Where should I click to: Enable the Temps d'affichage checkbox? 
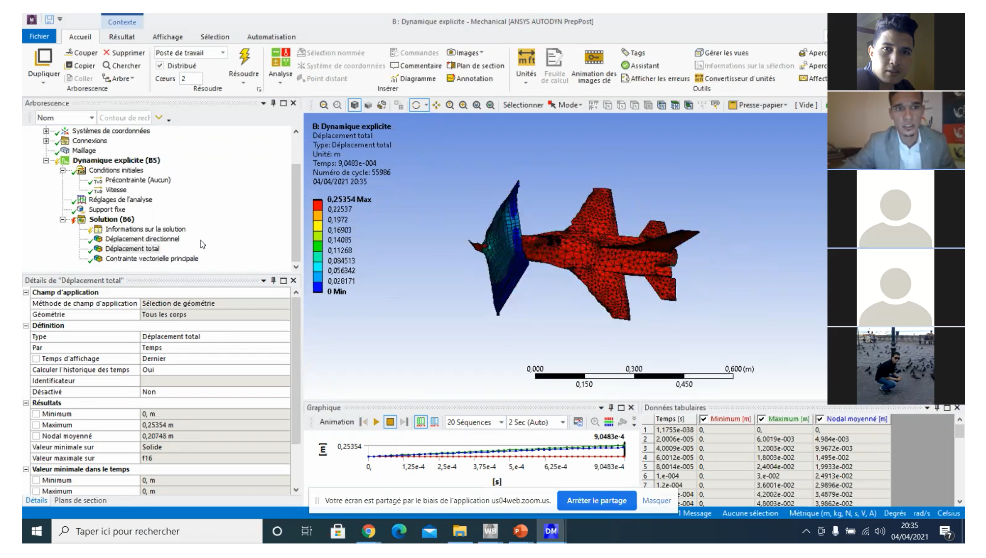[x=36, y=359]
